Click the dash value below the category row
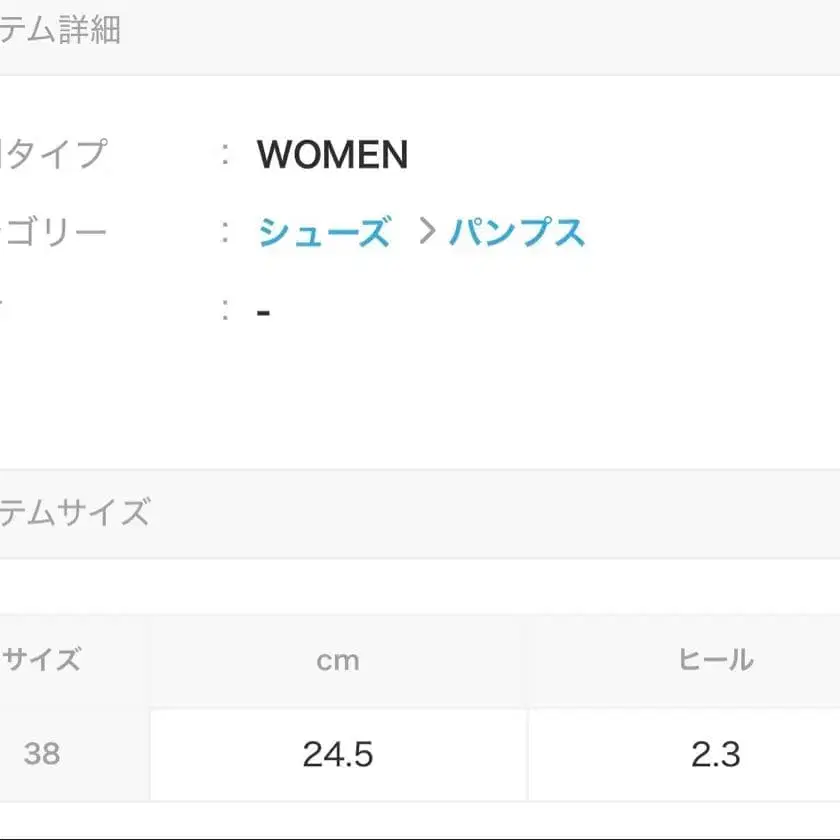This screenshot has height=840, width=840. tap(264, 312)
